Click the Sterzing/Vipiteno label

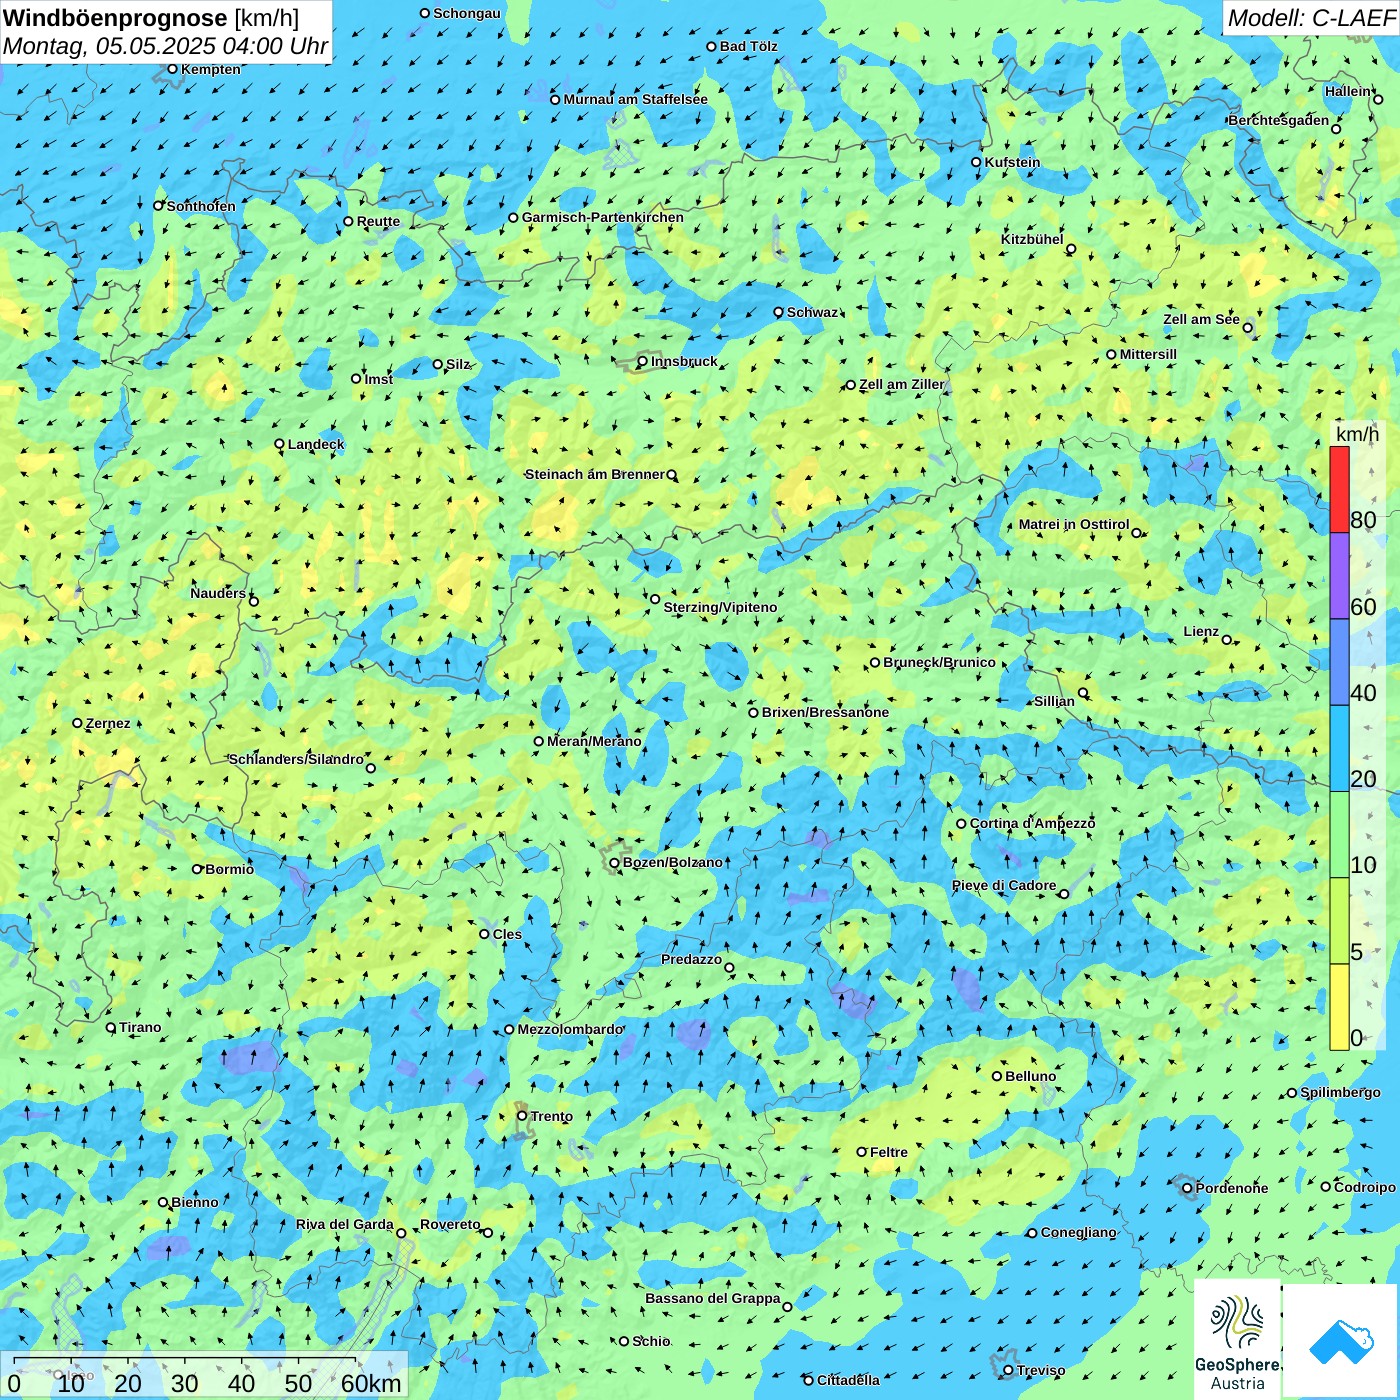click(720, 607)
